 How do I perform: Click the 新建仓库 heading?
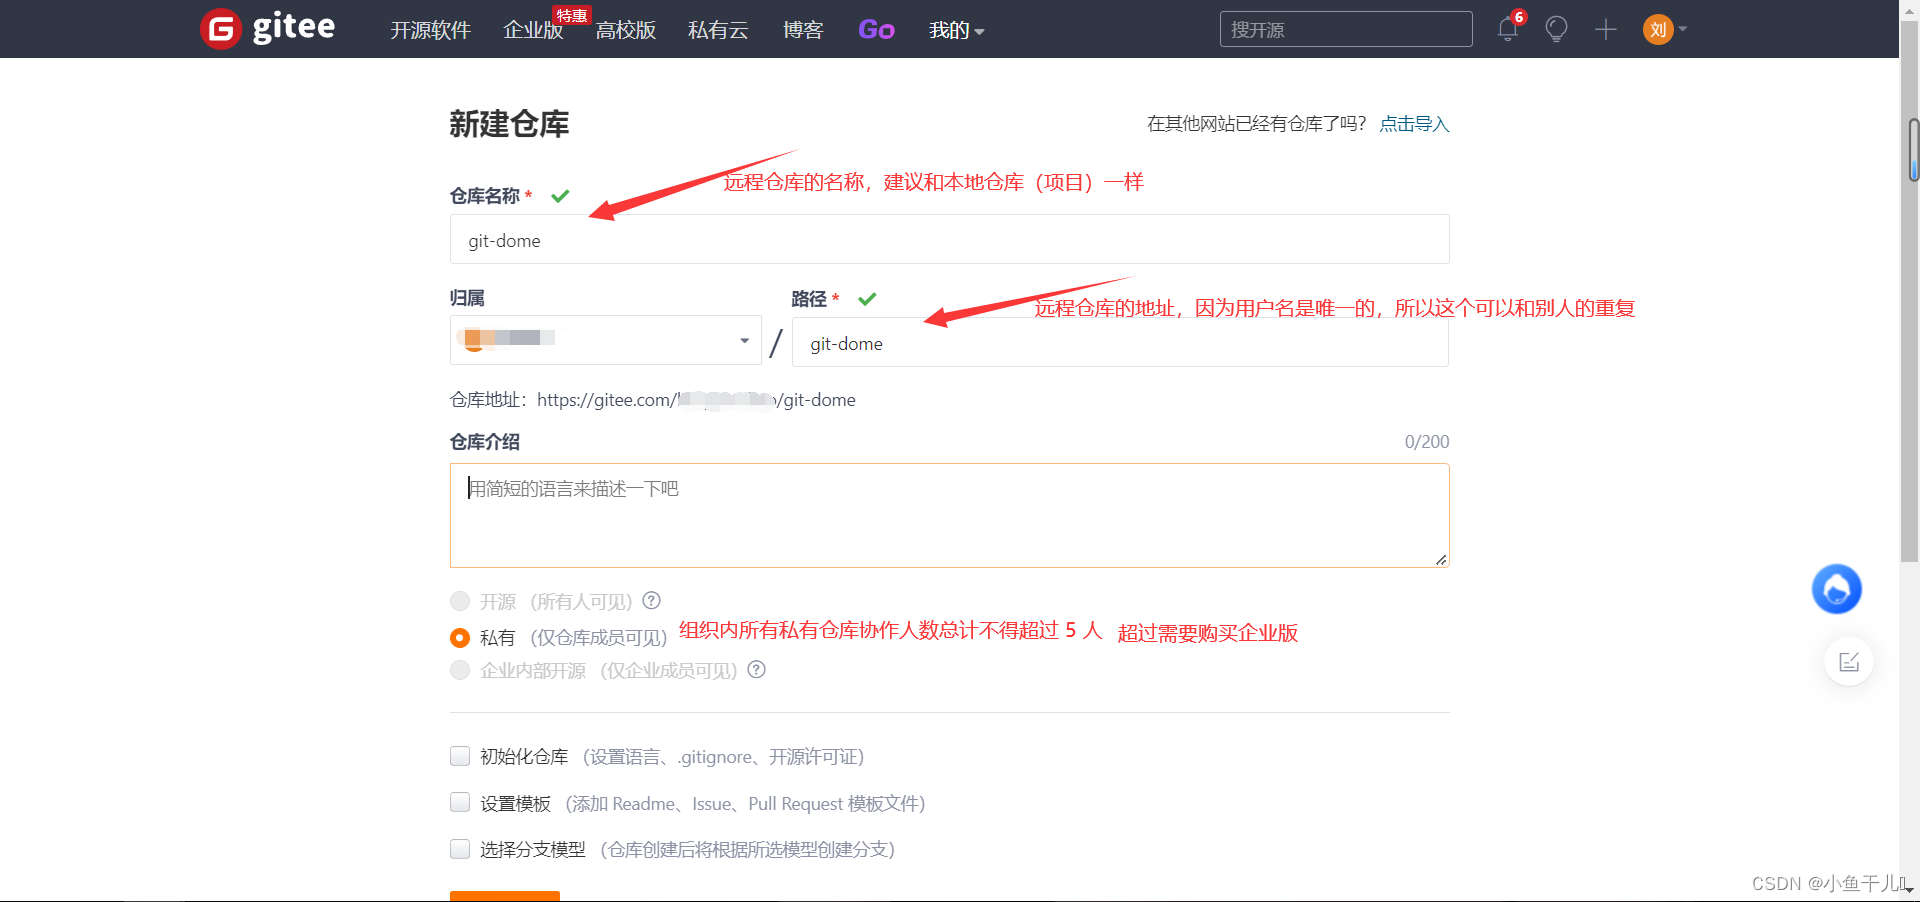(509, 123)
